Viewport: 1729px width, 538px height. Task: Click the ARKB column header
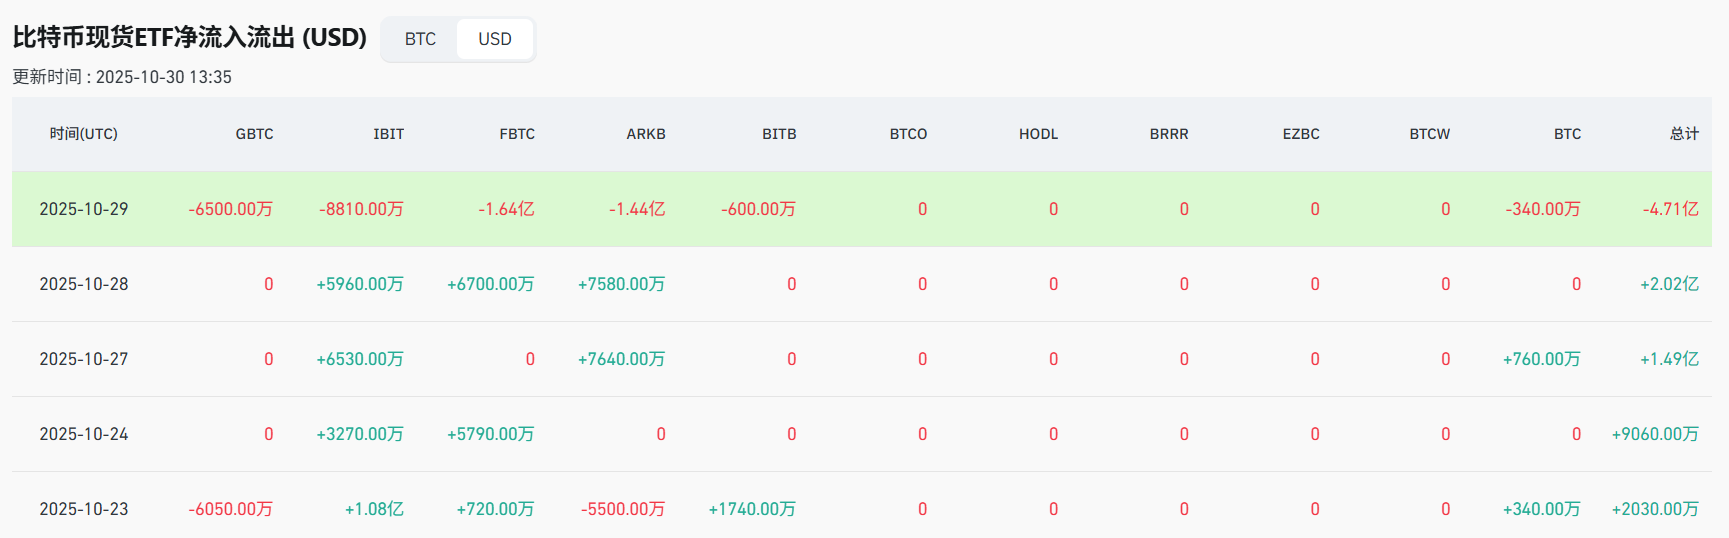pos(646,134)
